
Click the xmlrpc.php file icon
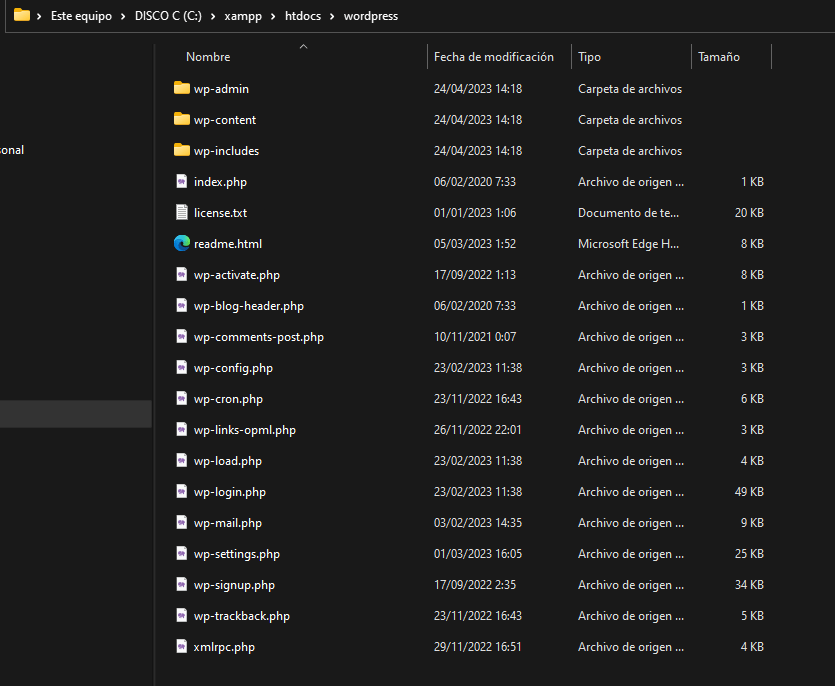click(x=181, y=647)
